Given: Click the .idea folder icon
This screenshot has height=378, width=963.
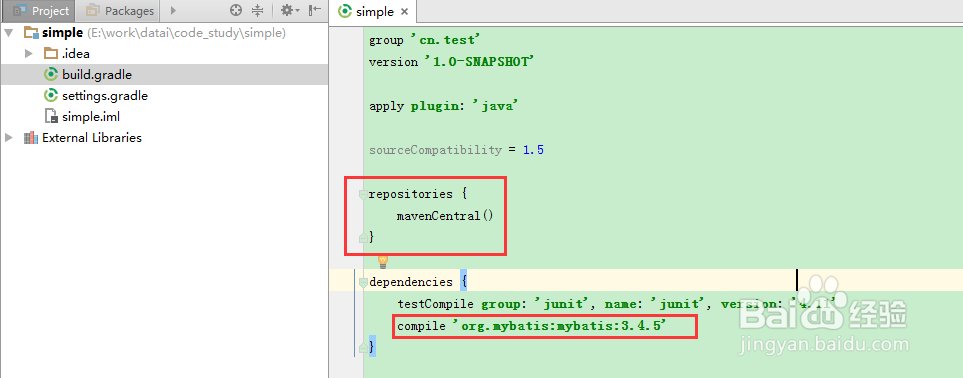Looking at the screenshot, I should [51, 54].
